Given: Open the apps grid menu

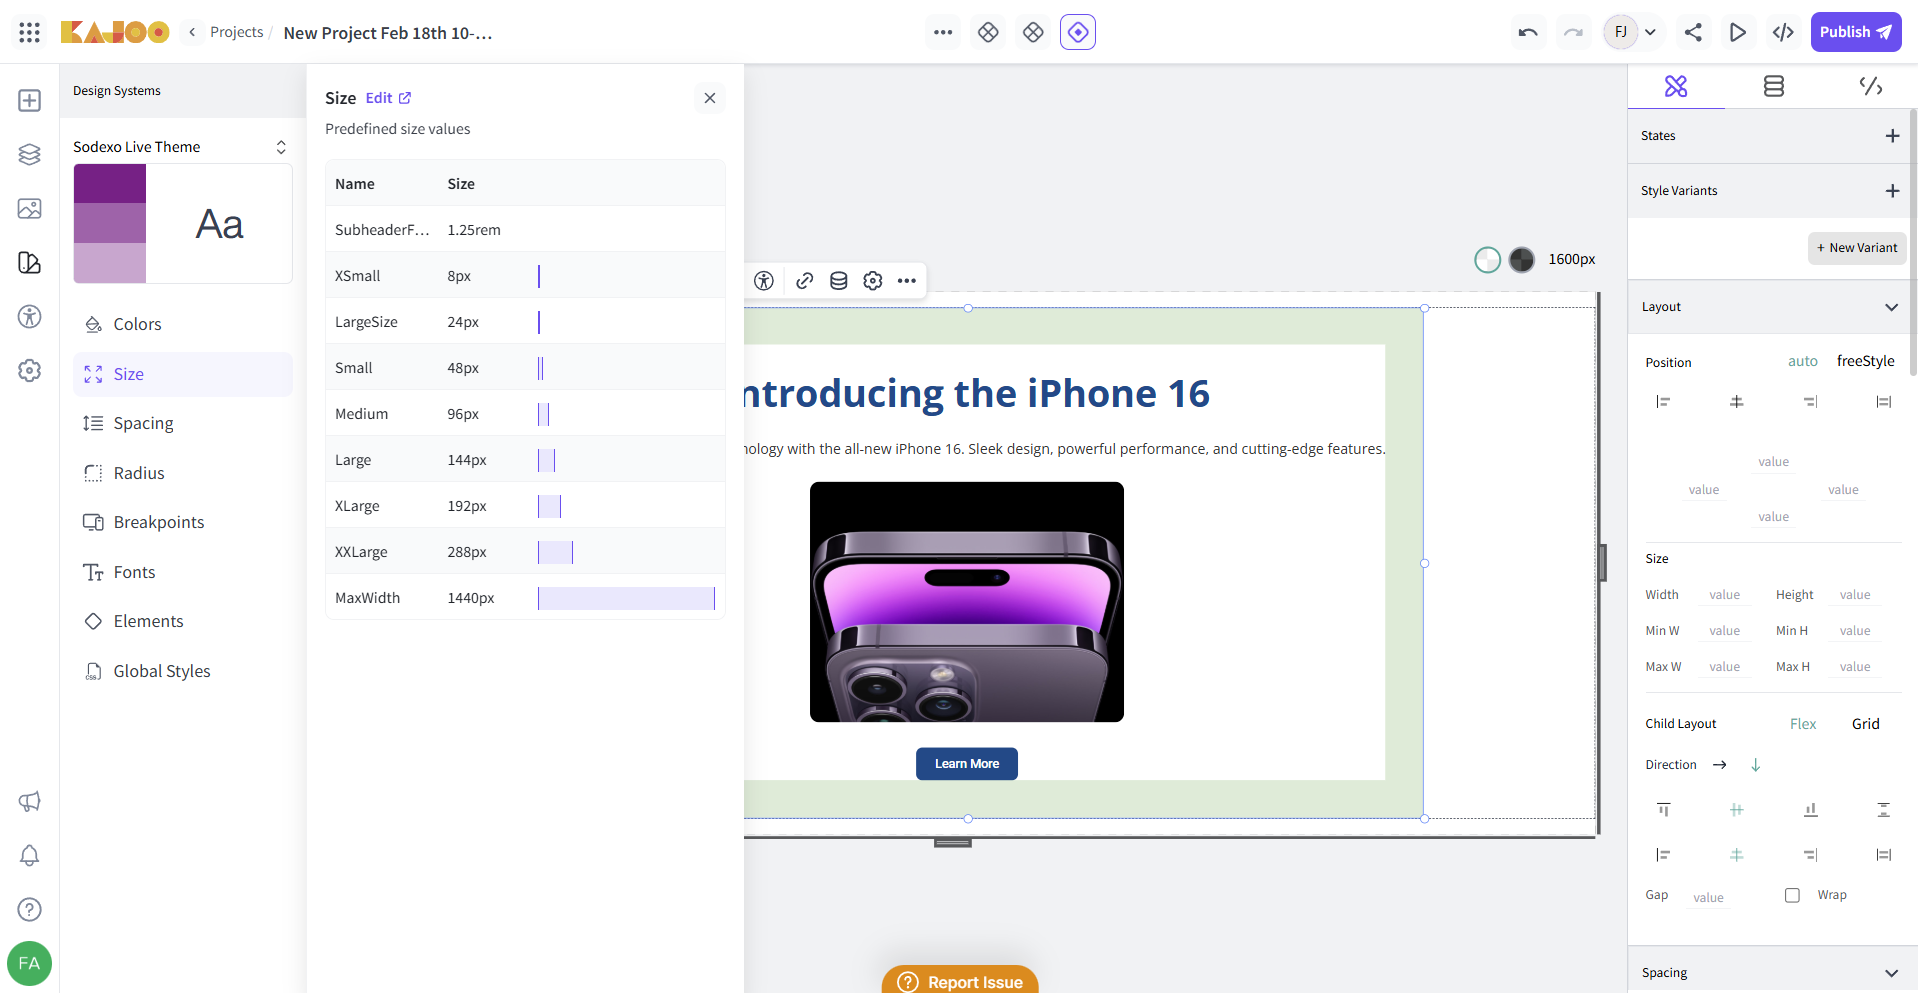Looking at the screenshot, I should pos(30,32).
